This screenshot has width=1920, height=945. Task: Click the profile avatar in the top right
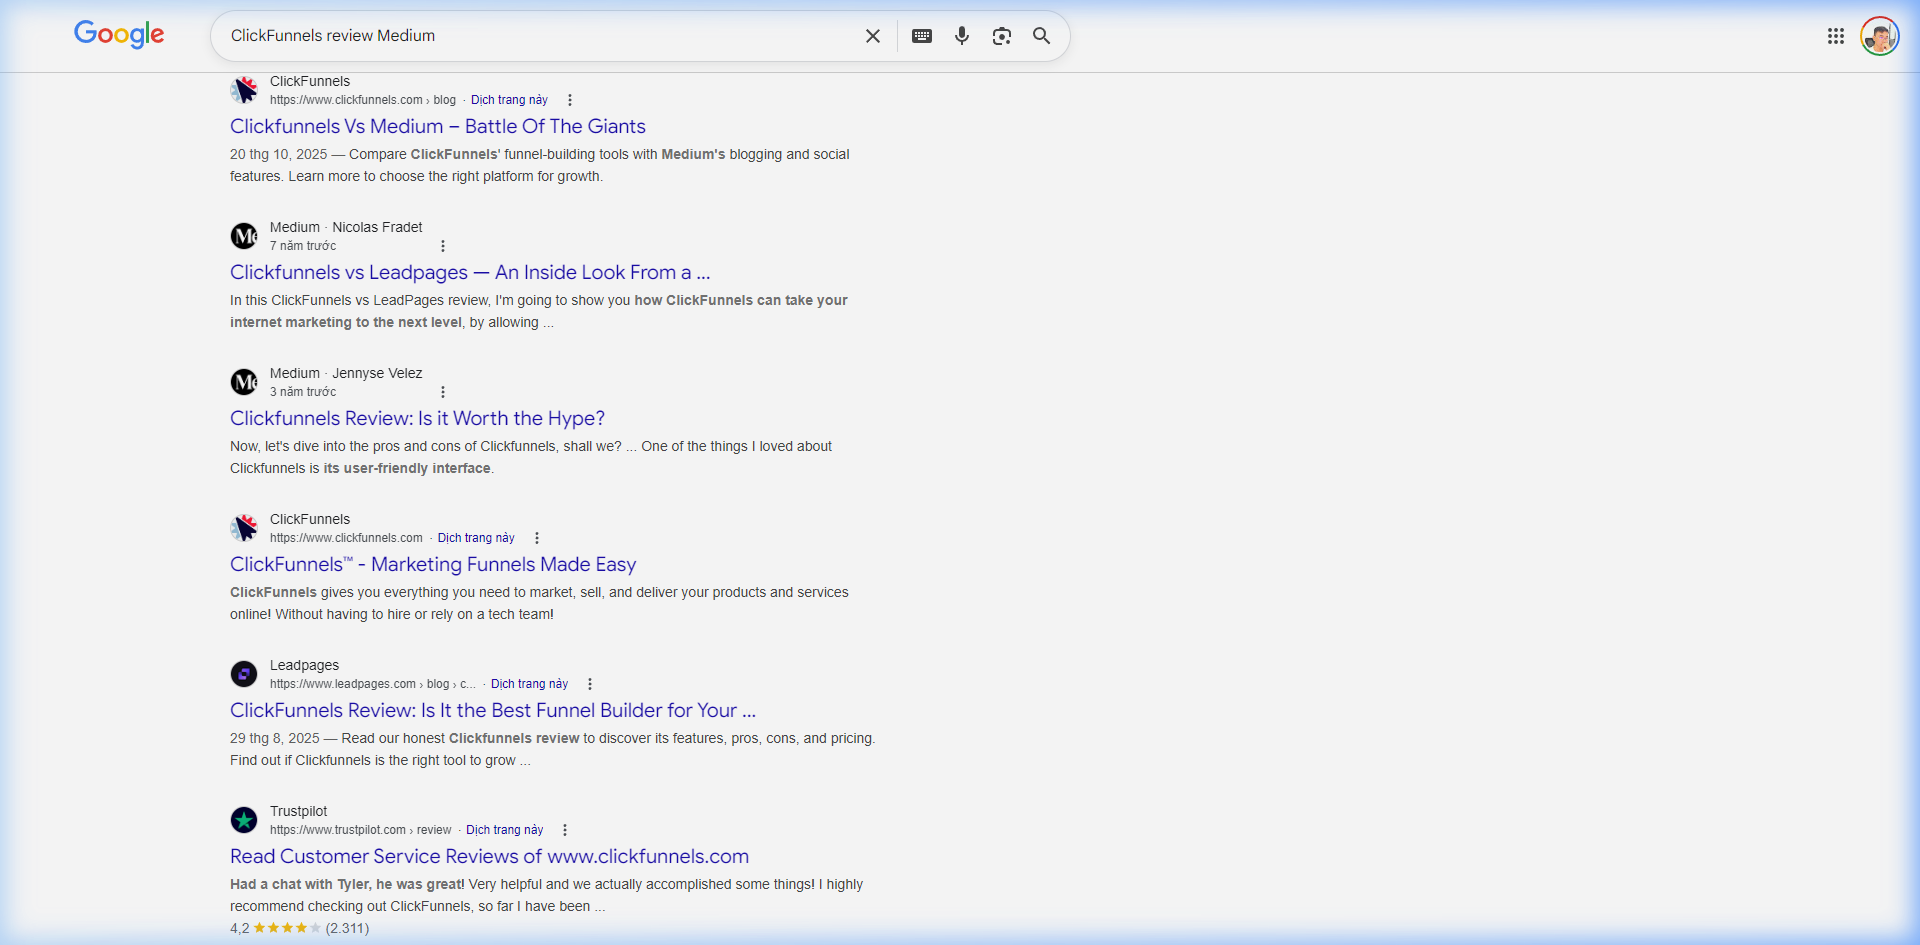(1880, 35)
